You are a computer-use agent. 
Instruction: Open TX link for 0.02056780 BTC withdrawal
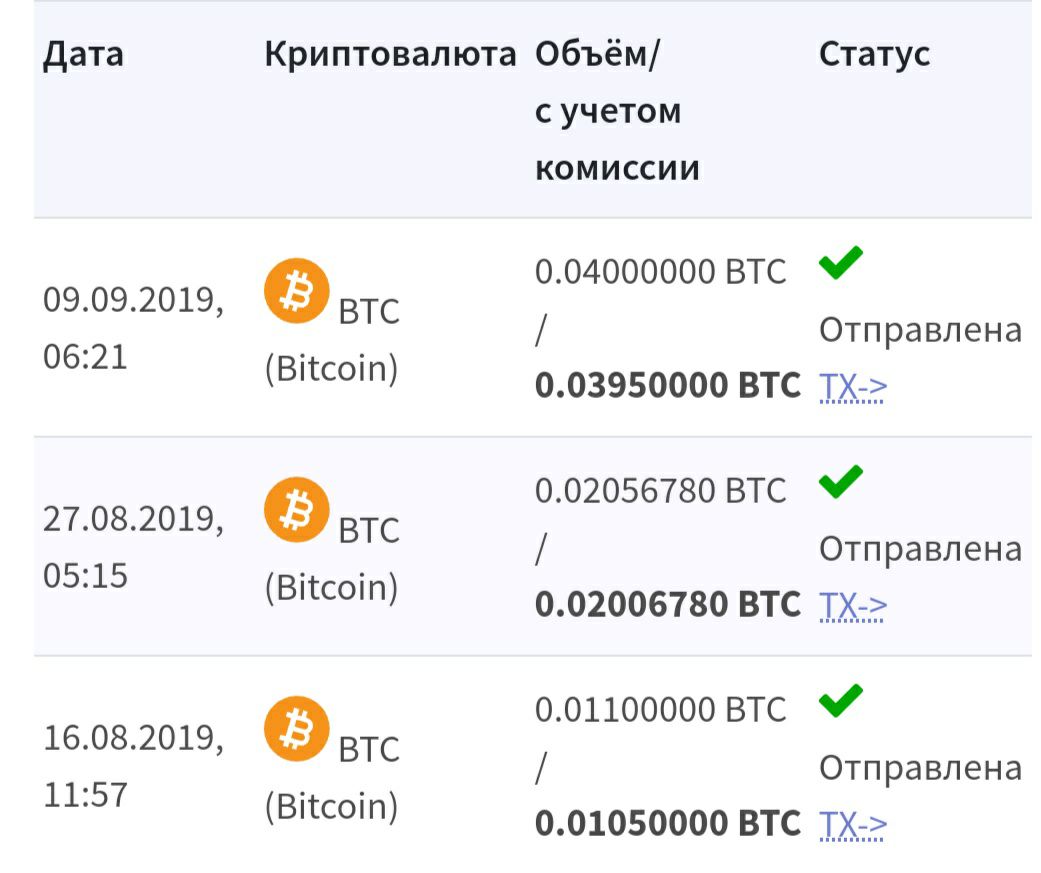click(x=853, y=606)
